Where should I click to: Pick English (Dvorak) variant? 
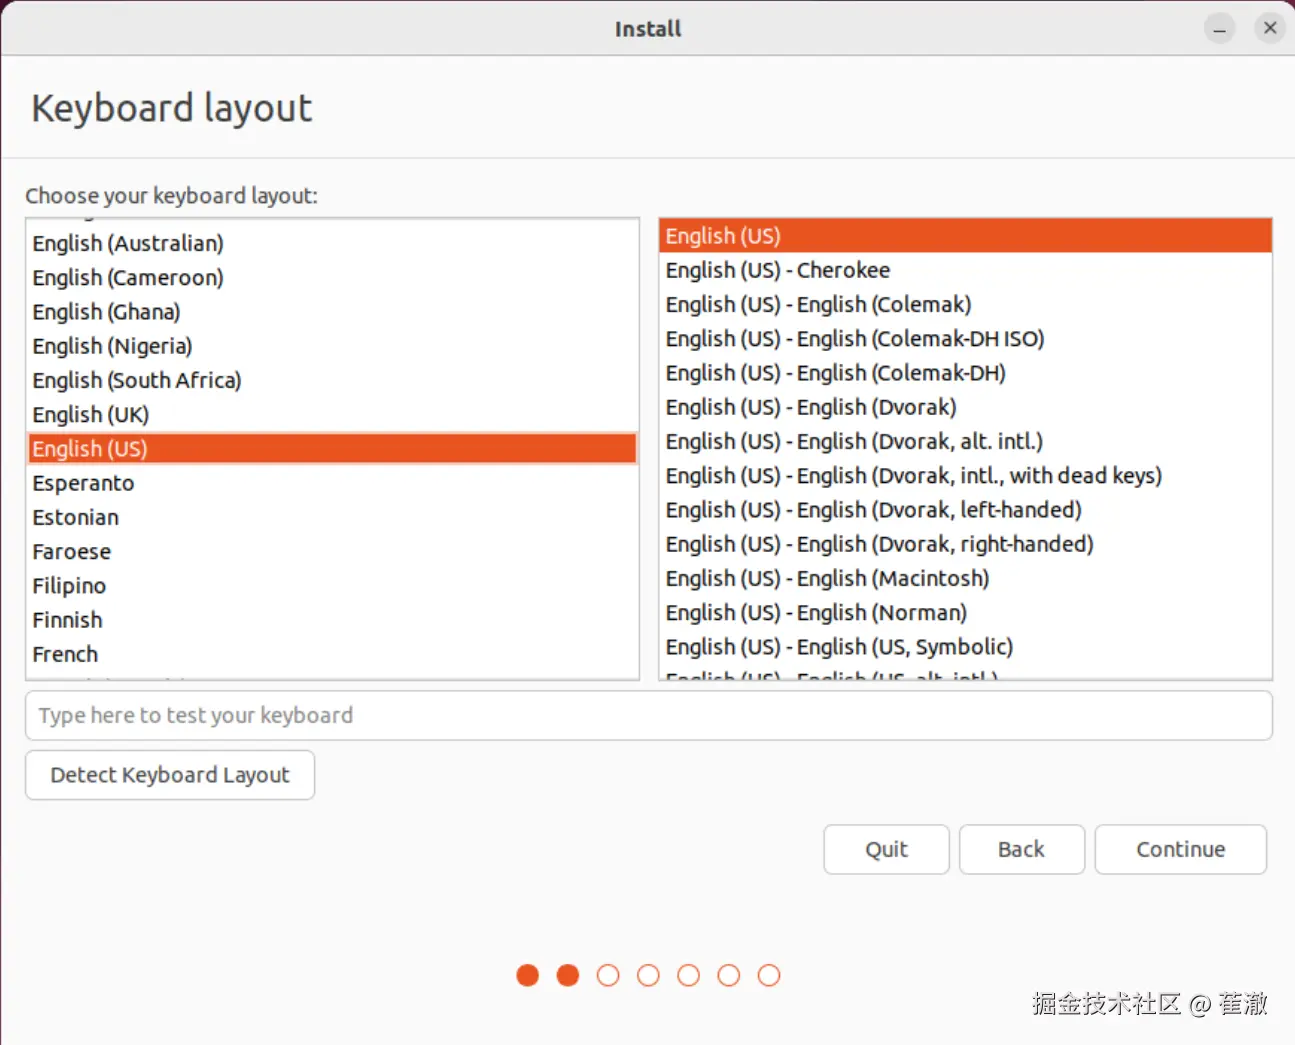pos(965,407)
